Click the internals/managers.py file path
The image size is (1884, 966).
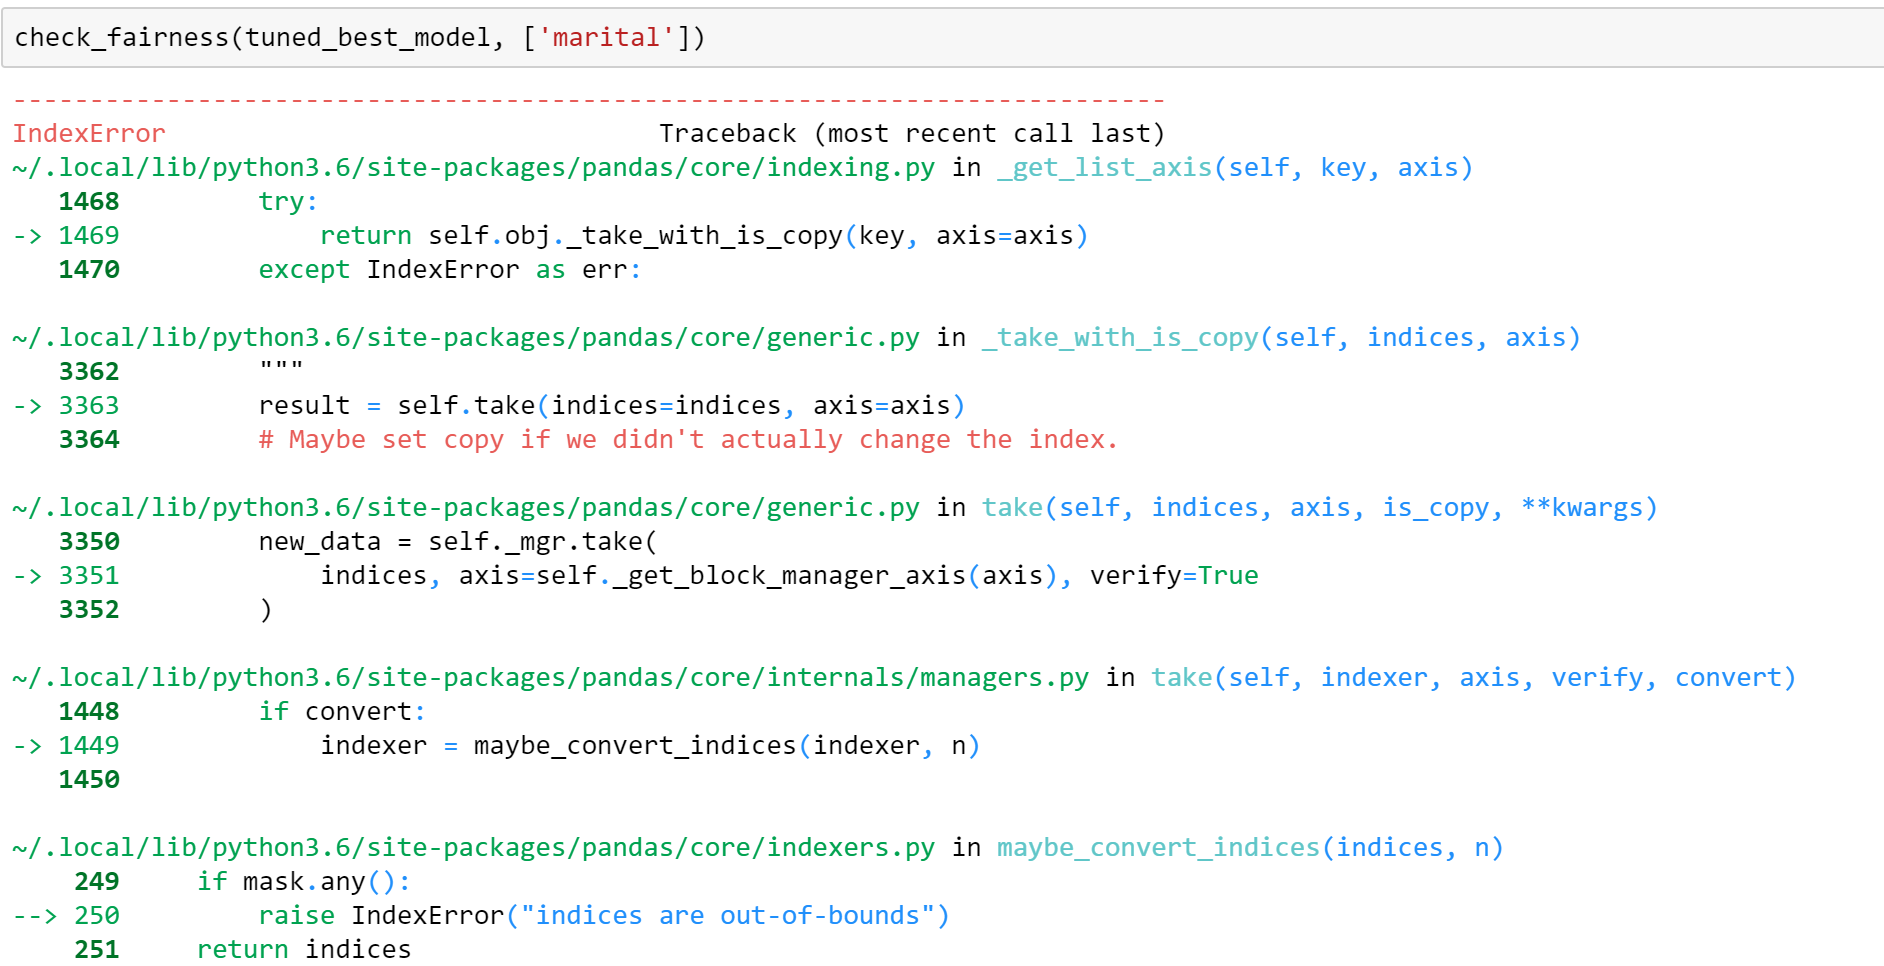click(551, 678)
